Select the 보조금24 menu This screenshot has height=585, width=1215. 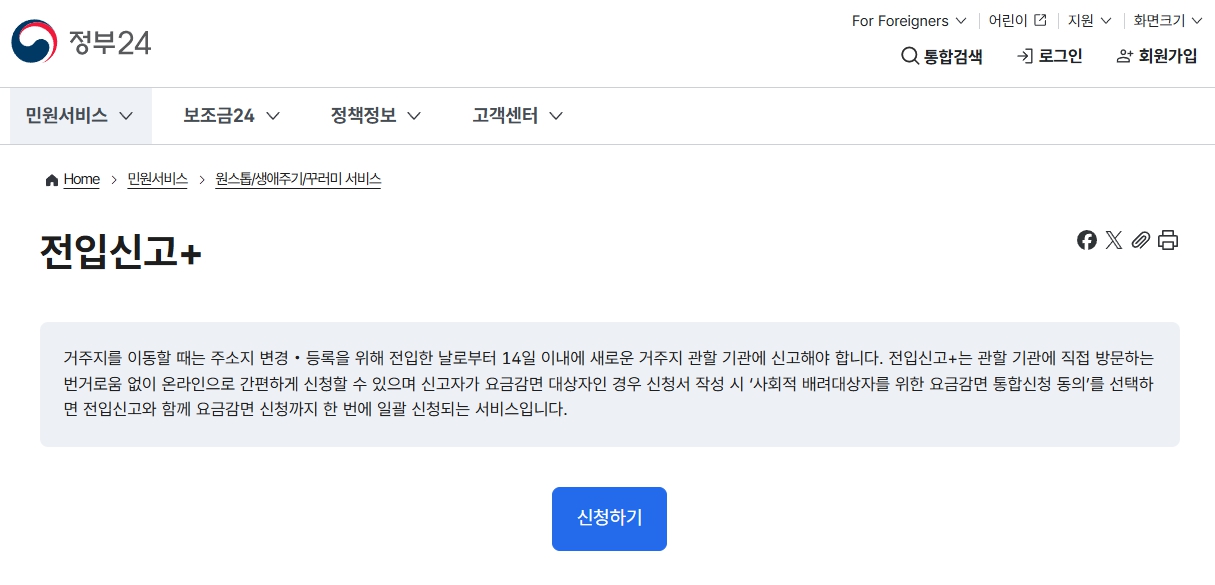[218, 116]
